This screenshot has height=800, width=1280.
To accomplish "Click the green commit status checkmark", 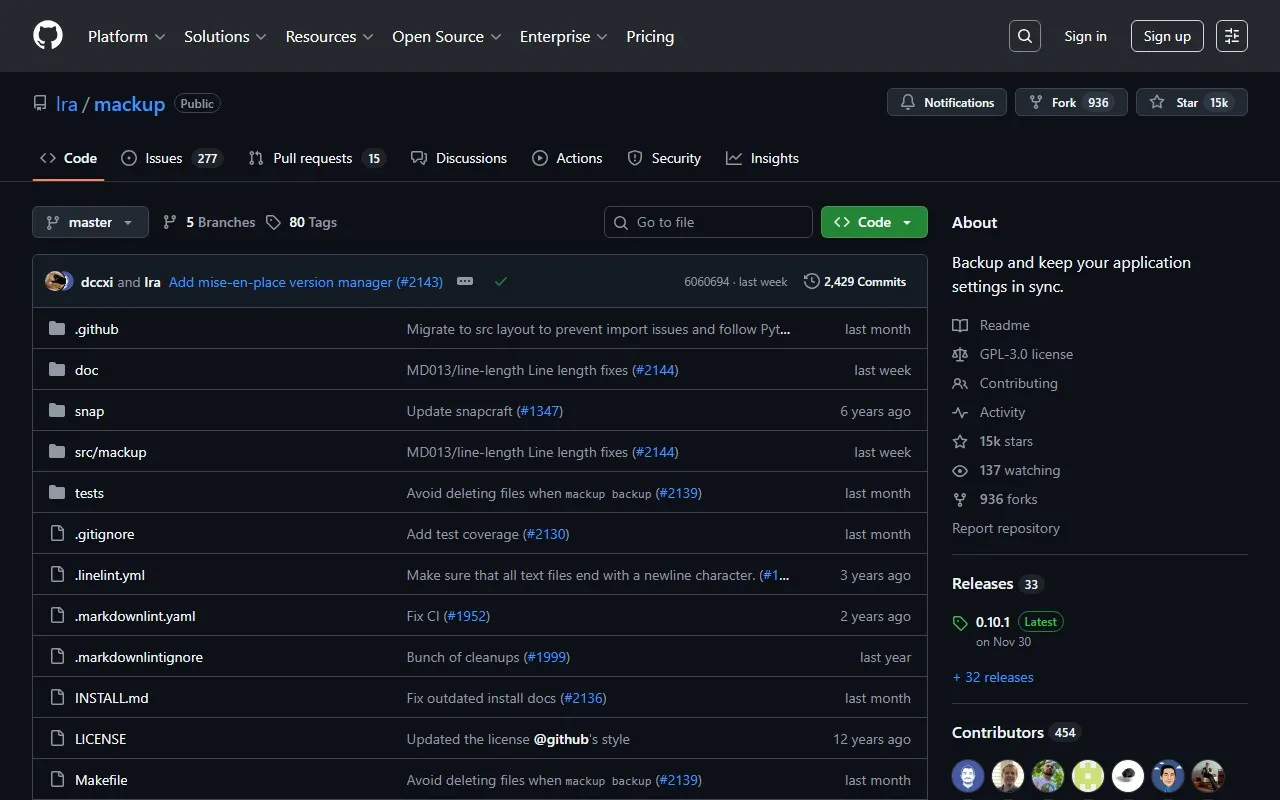I will point(501,282).
